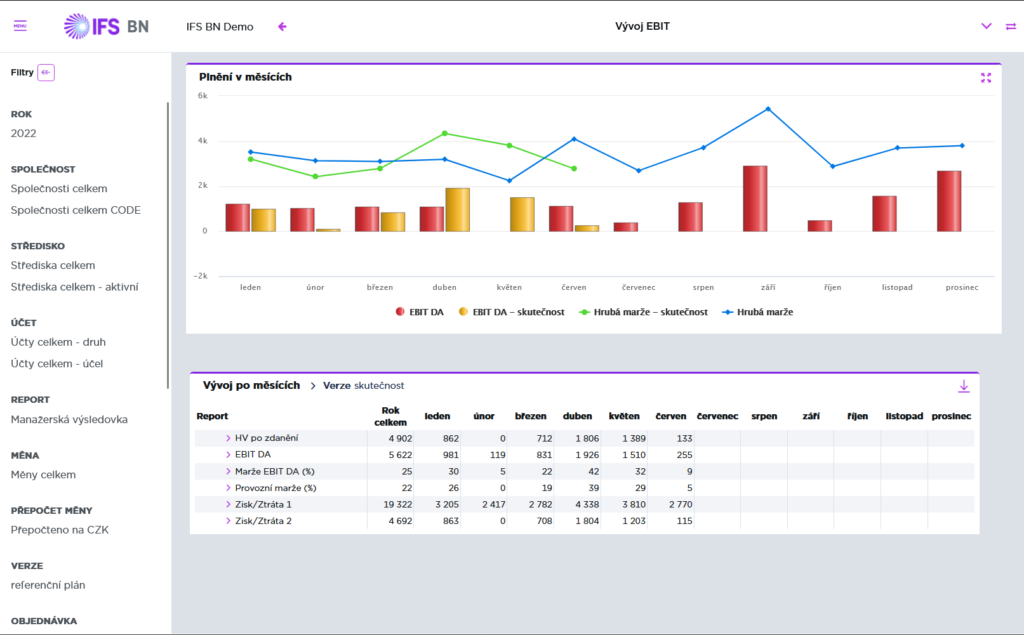1024x635 pixels.
Task: Toggle EBIT DA – skutečnost legend series
Action: pyautogui.click(x=511, y=312)
